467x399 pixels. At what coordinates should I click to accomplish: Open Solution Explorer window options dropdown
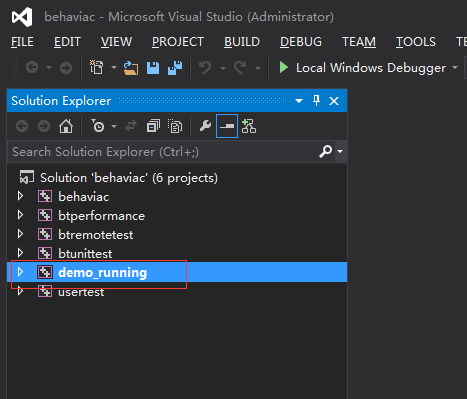299,101
